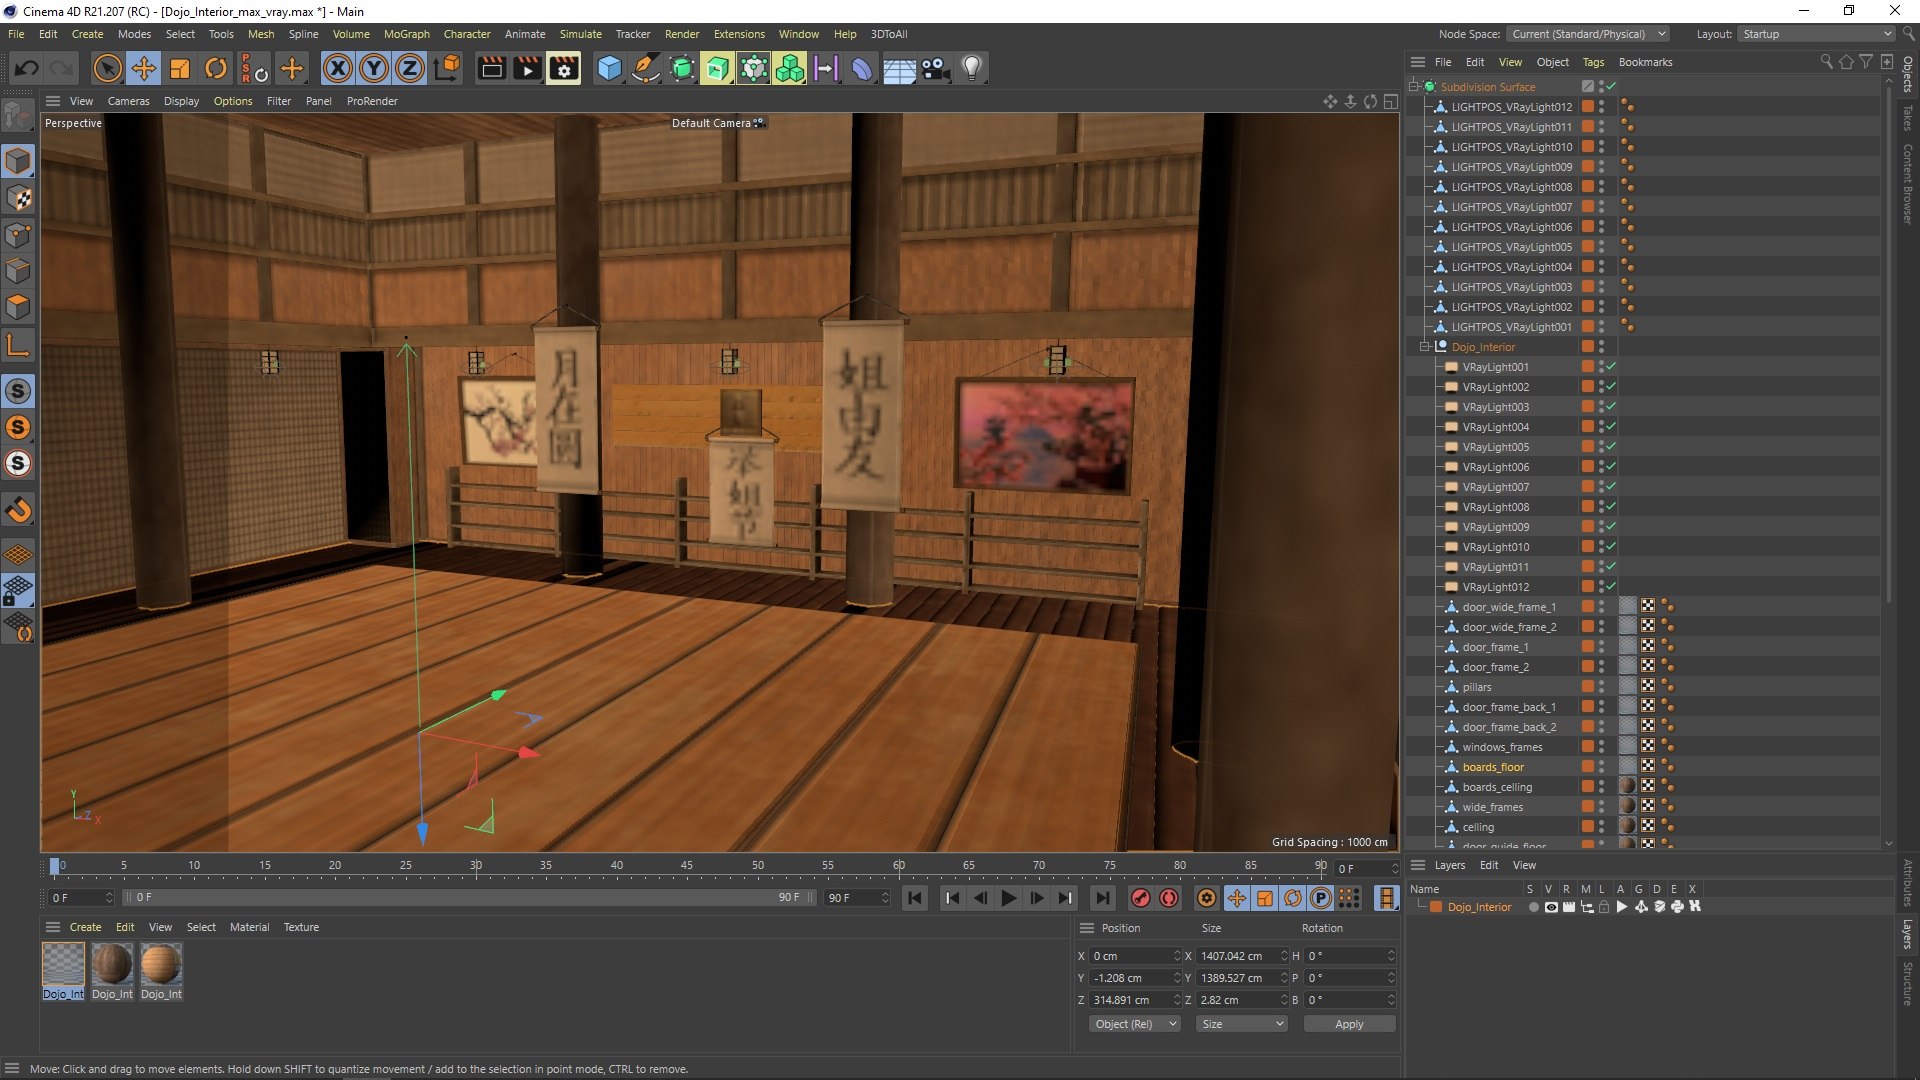This screenshot has height=1080, width=1920.
Task: Click the Spline Pen tool icon
Action: coord(646,68)
